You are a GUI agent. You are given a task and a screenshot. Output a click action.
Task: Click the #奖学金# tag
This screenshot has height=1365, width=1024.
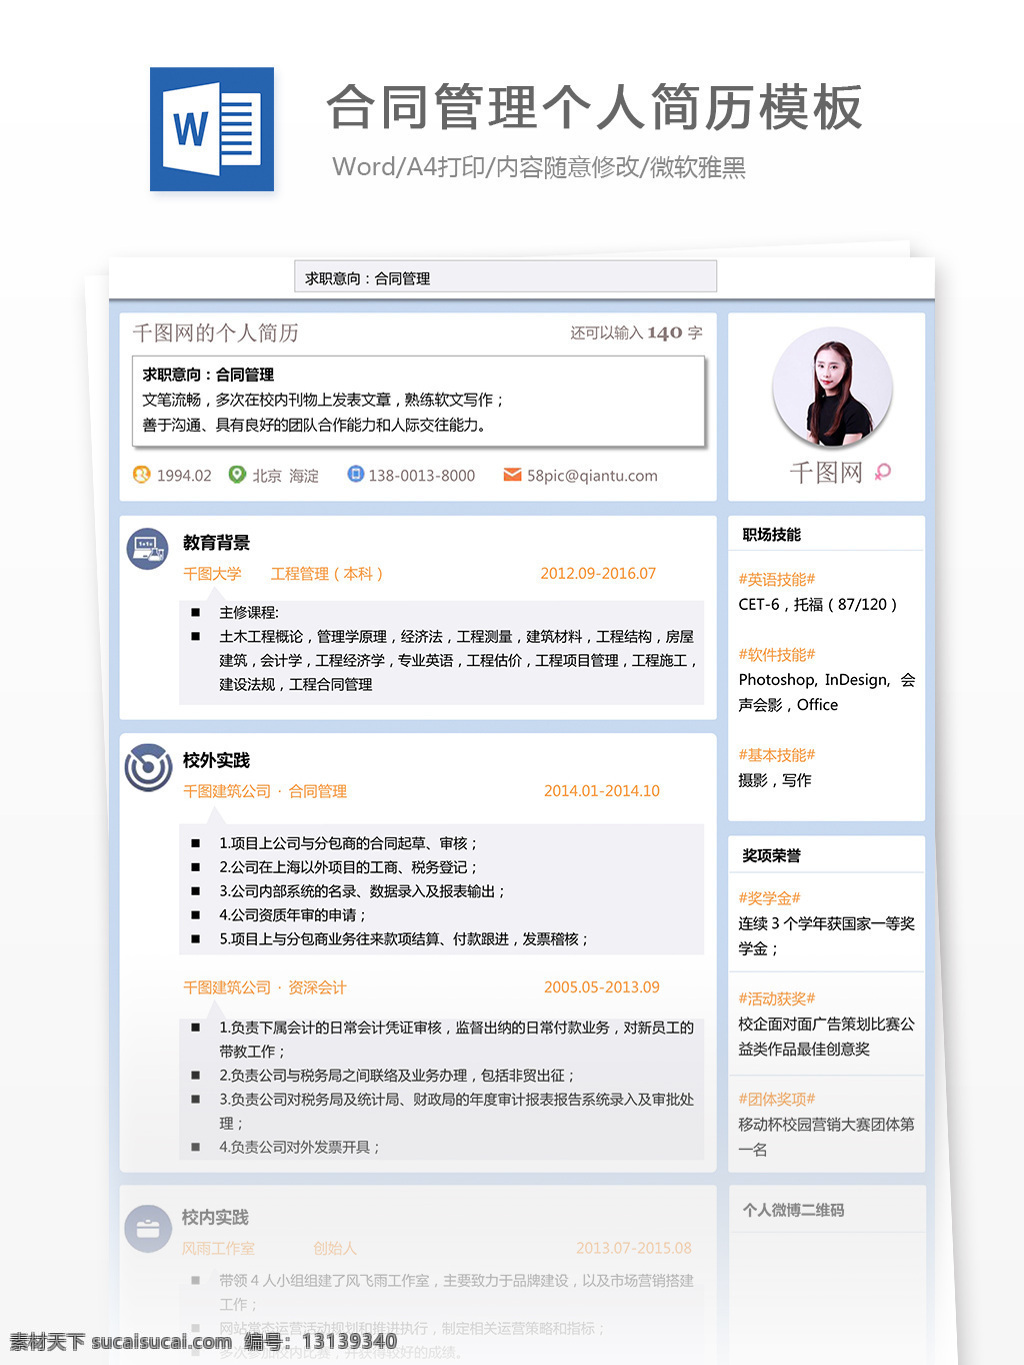769,898
